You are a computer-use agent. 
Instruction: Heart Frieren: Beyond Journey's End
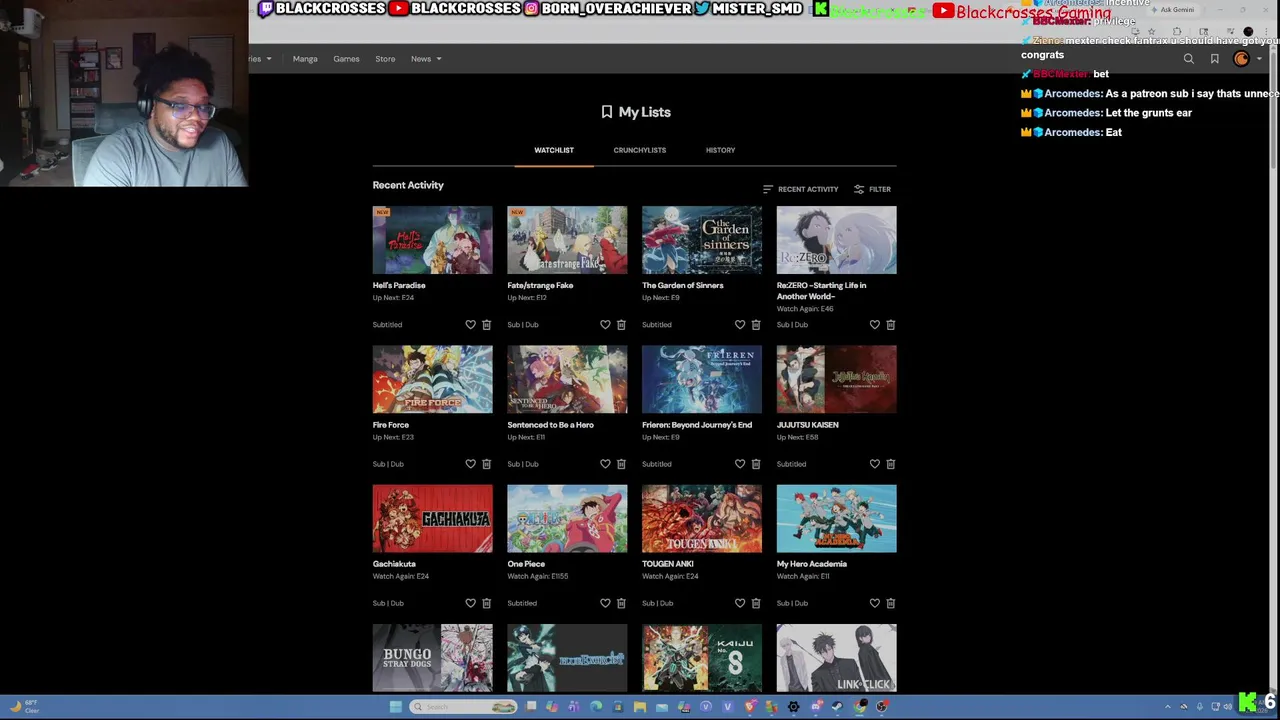point(740,464)
